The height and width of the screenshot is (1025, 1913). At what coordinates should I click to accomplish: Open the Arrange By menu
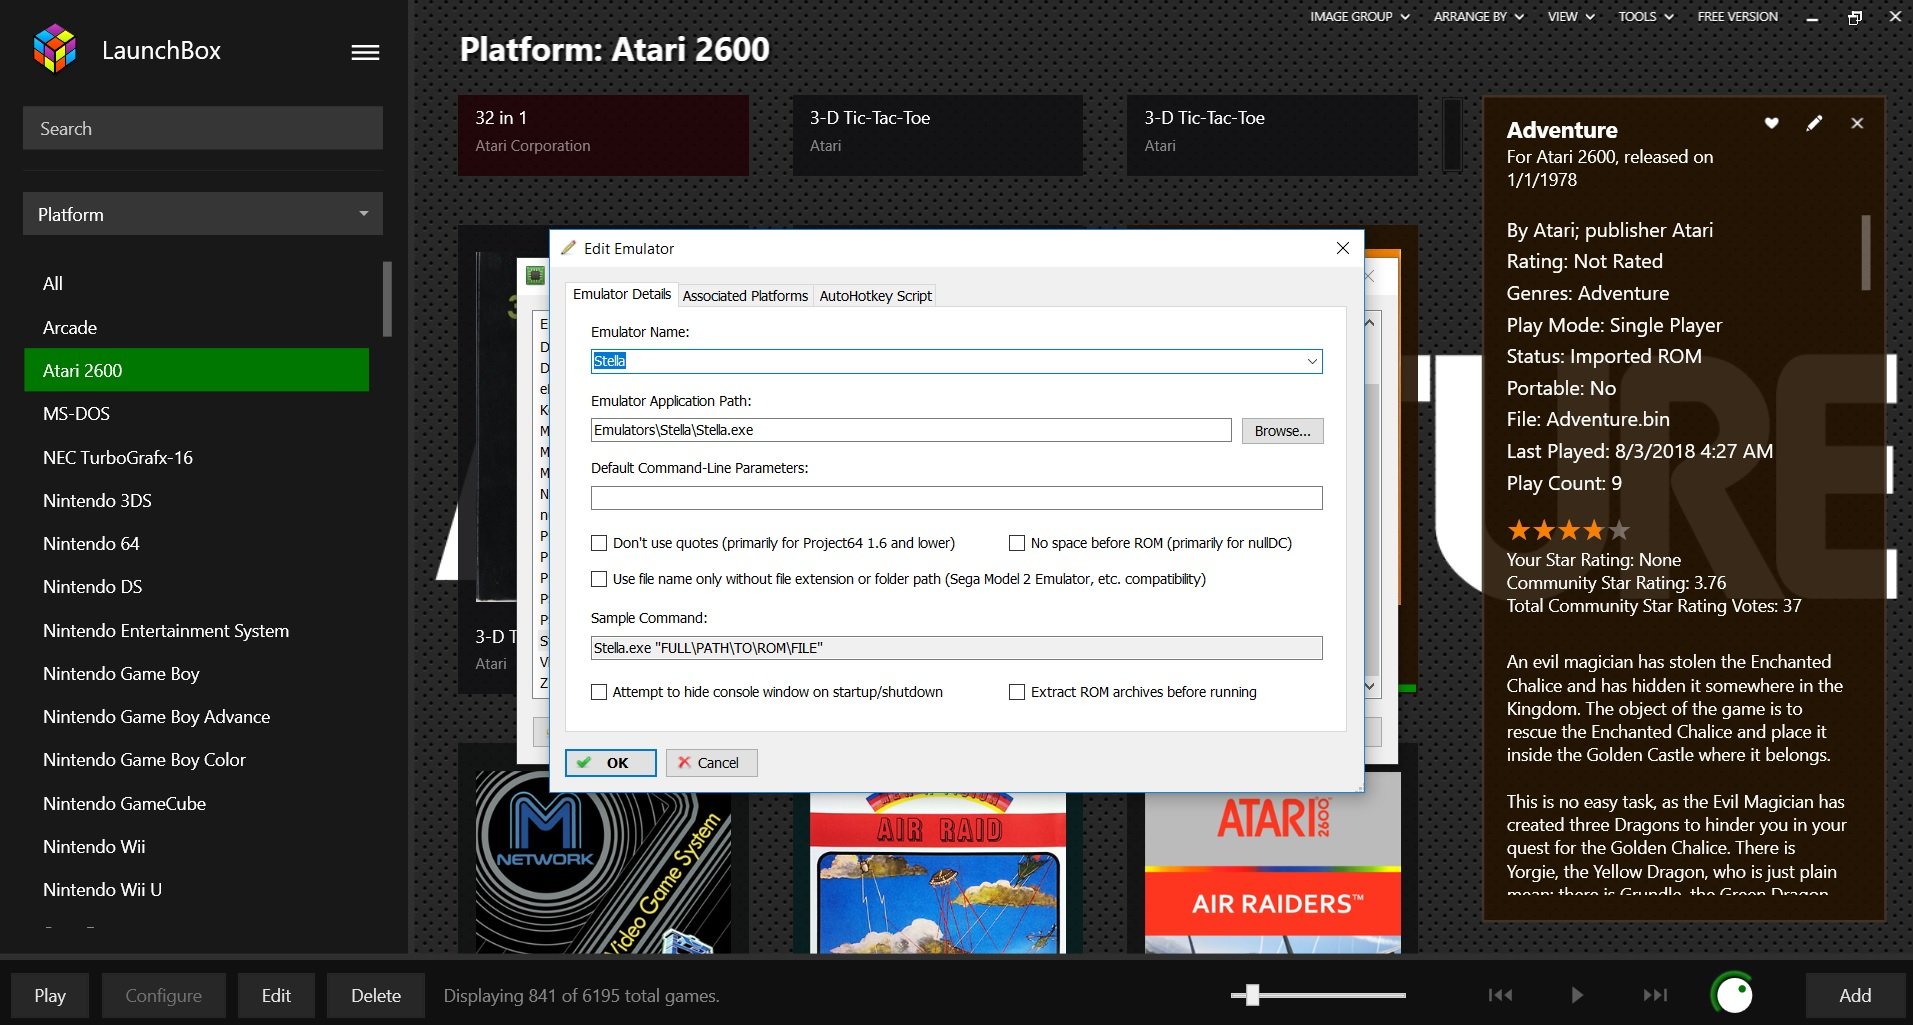(1478, 16)
